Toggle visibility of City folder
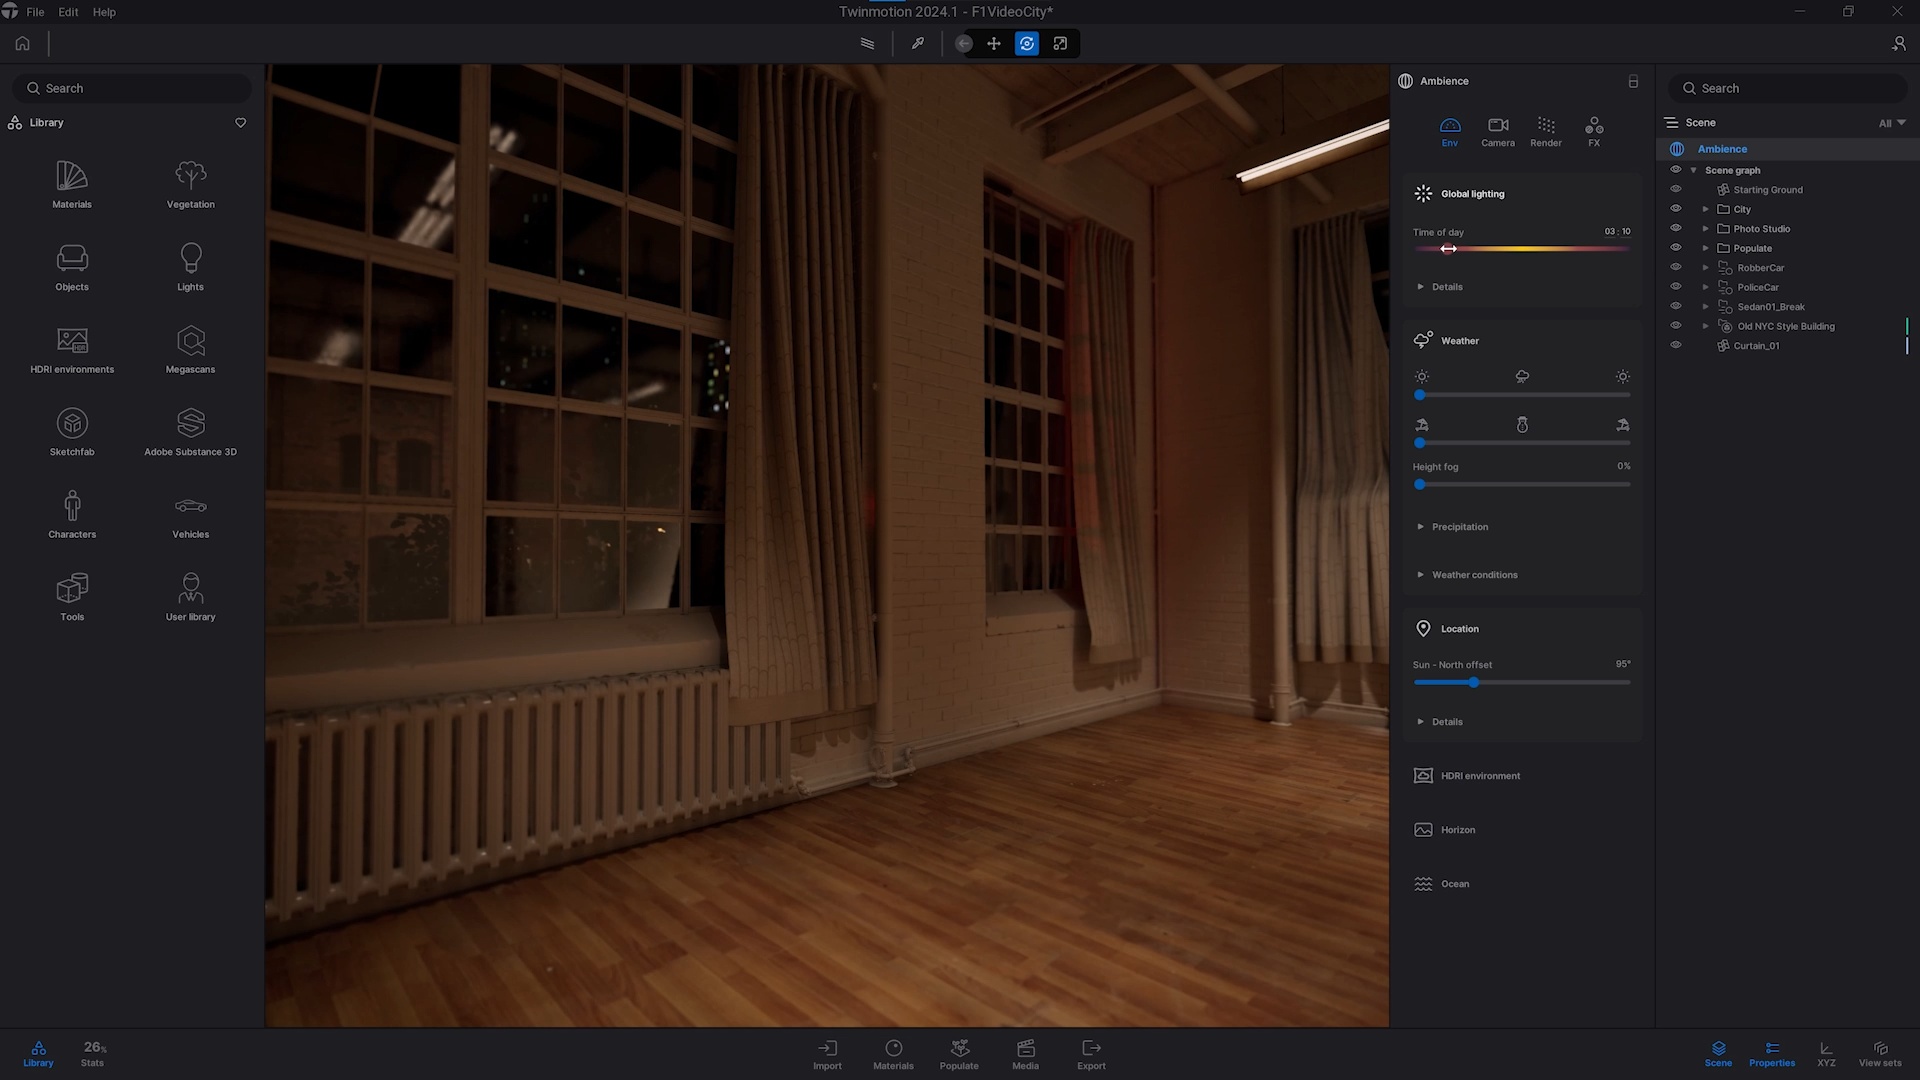The image size is (1920, 1080). [1676, 209]
